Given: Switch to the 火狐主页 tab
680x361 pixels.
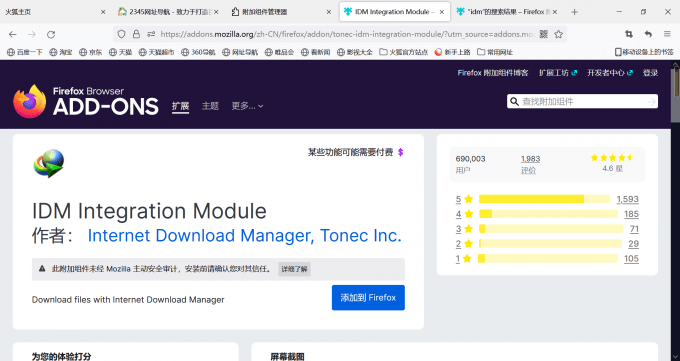Looking at the screenshot, I should (55, 12).
